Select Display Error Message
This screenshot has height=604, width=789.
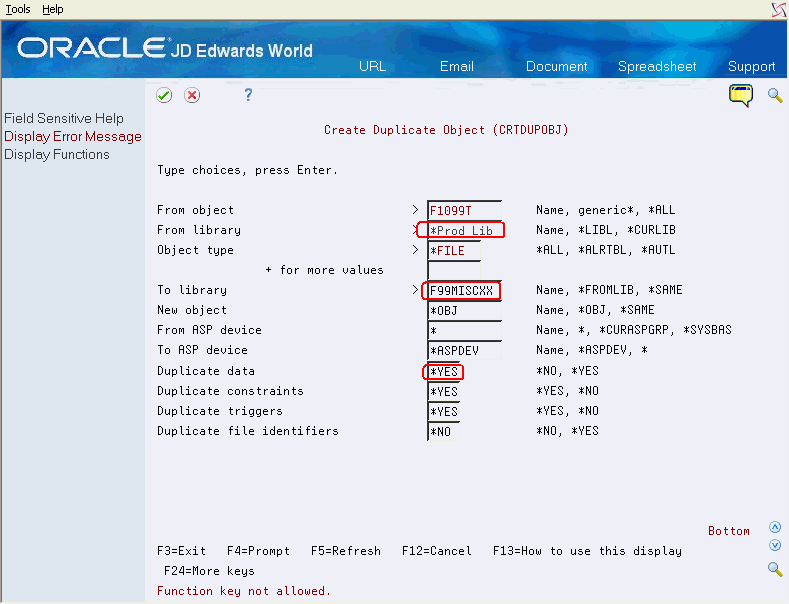coord(73,136)
